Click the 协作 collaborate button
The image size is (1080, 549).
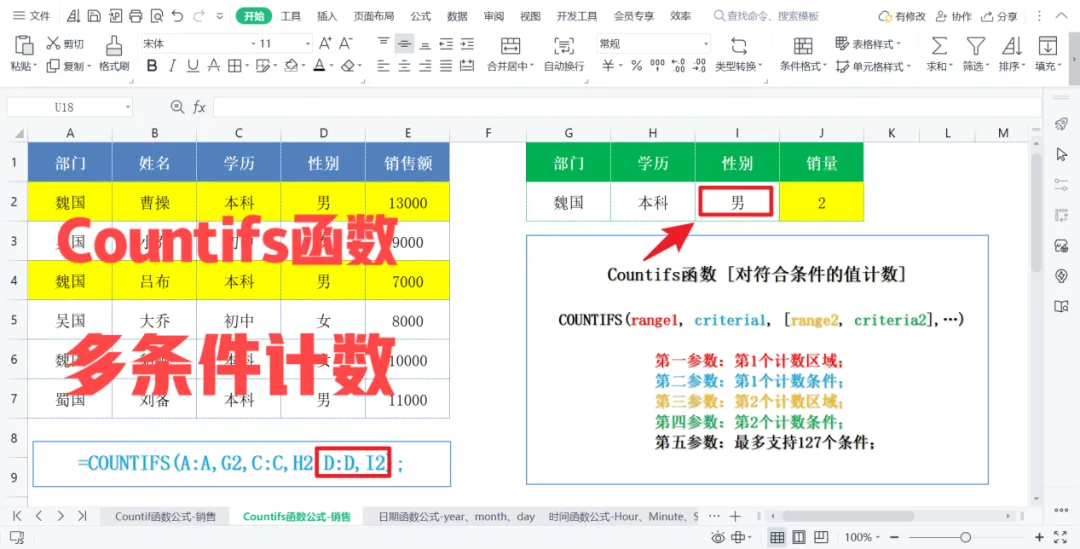(954, 16)
